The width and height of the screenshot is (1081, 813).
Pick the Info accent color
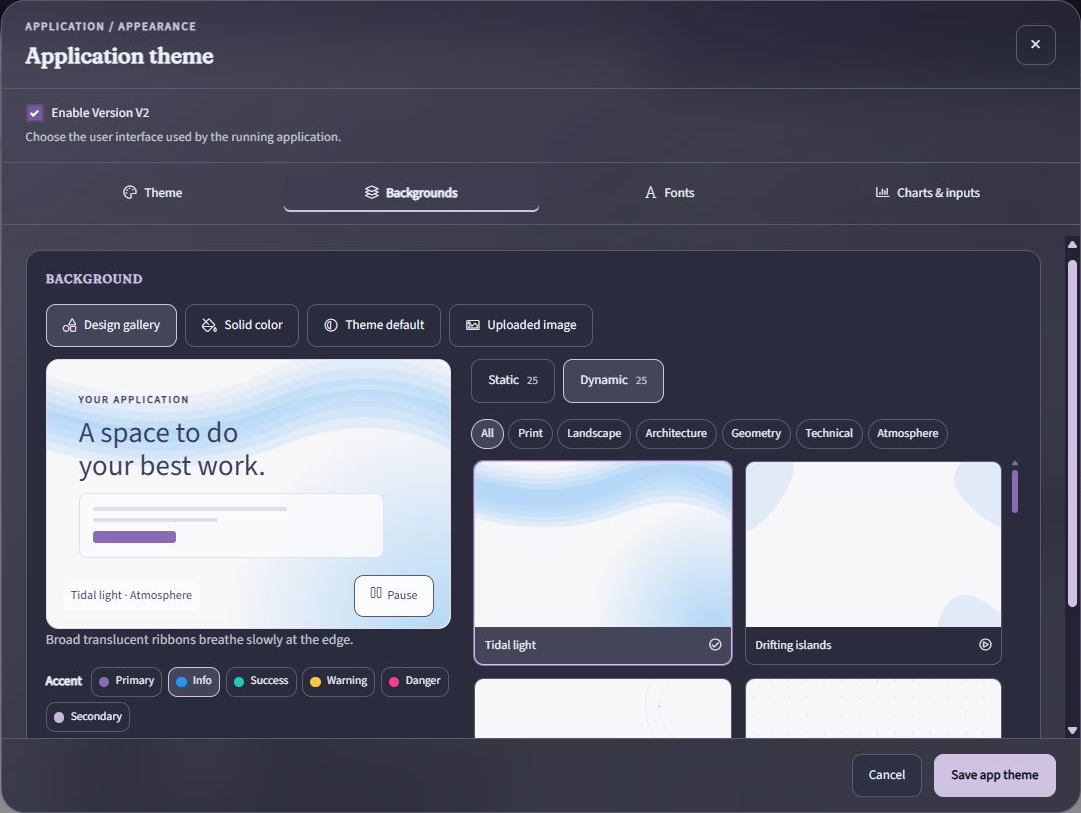(194, 681)
